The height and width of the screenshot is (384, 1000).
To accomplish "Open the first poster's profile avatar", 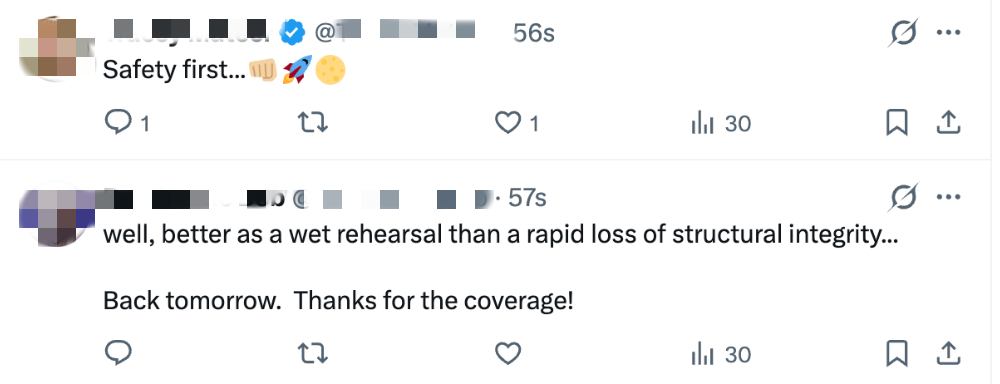I will click(x=57, y=48).
